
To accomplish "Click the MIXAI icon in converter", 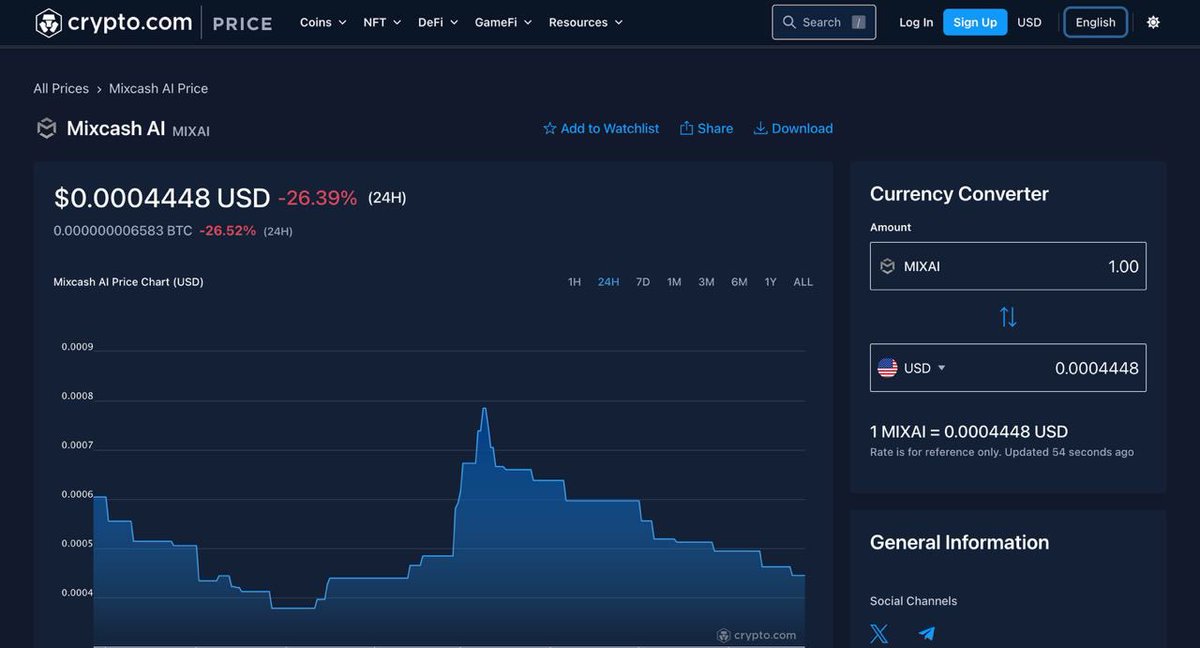I will pos(887,266).
